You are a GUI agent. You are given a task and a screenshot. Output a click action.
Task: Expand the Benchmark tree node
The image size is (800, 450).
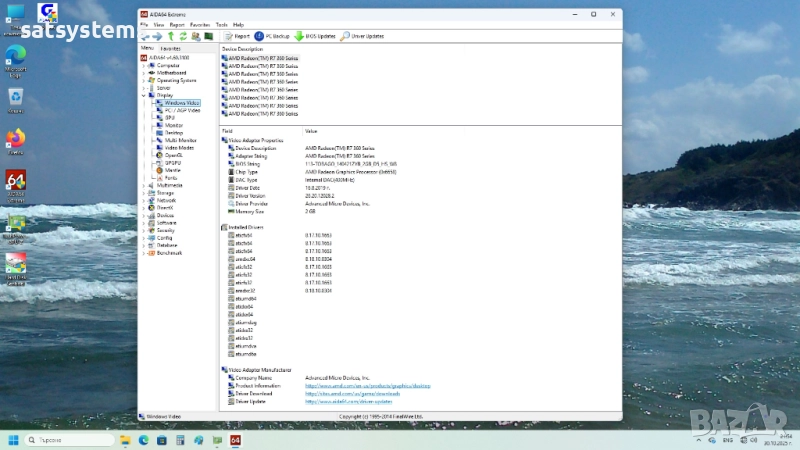point(143,252)
